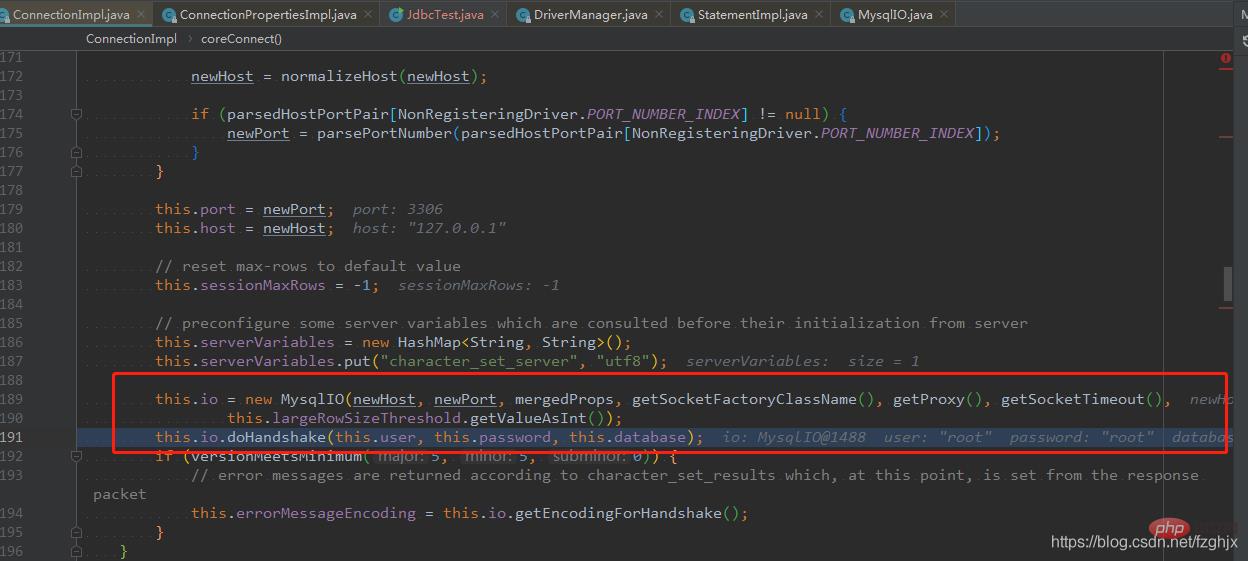Close the ConnectionImpl.java tab

(140, 15)
